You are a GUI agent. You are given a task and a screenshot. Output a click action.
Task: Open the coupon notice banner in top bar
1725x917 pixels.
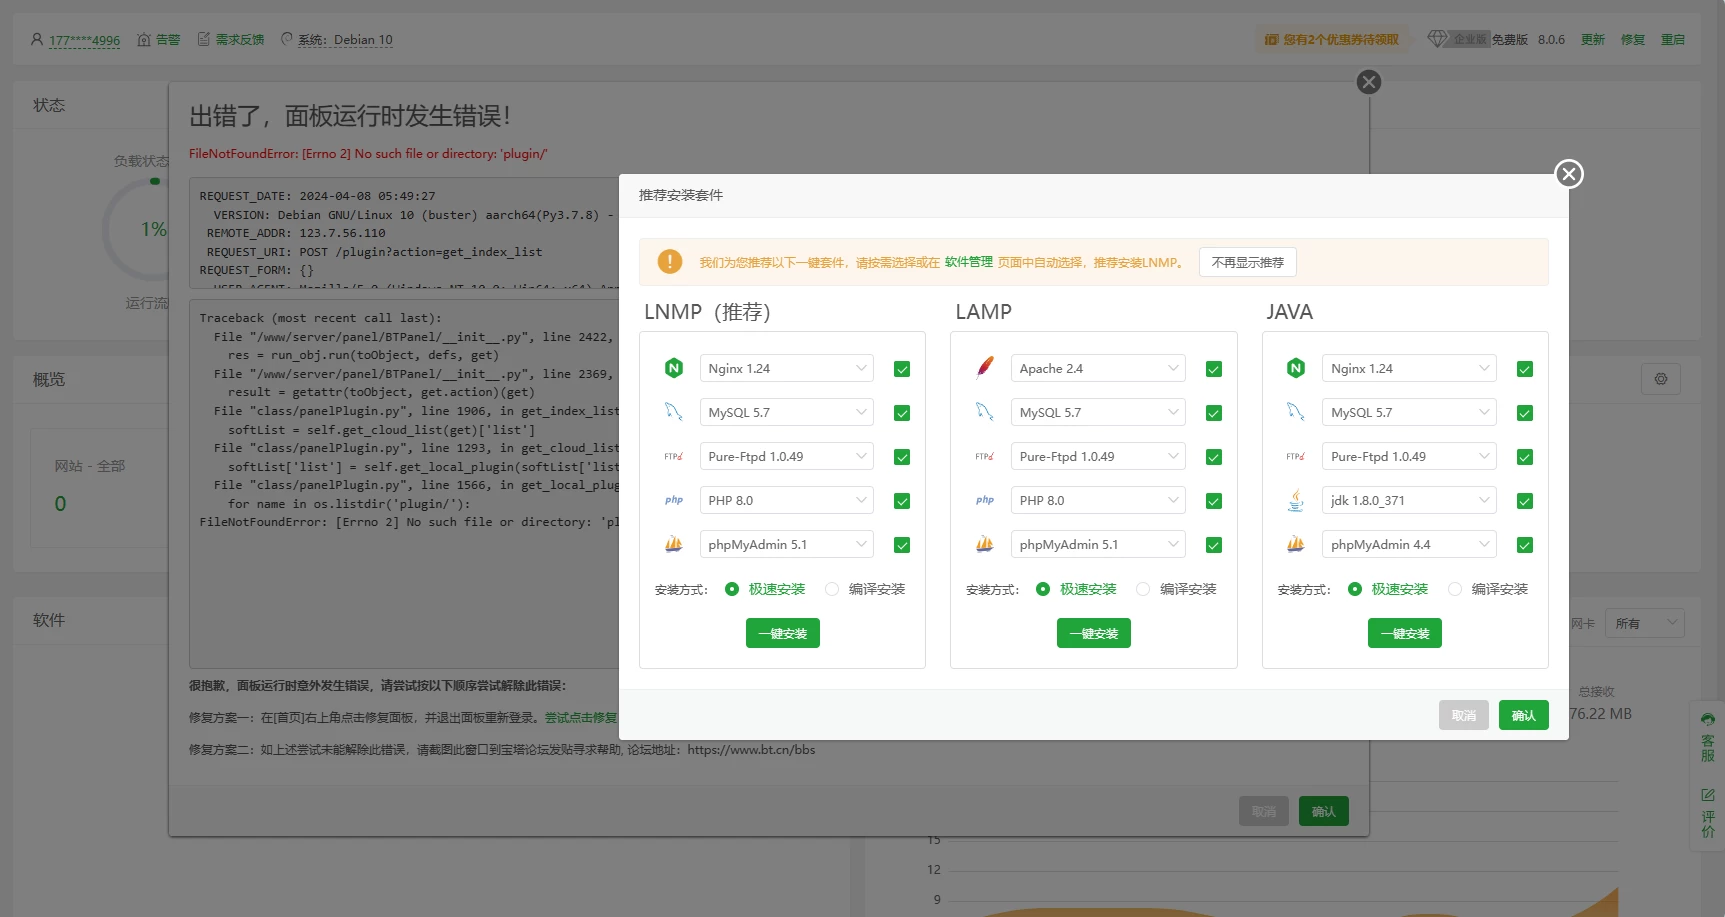1332,39
